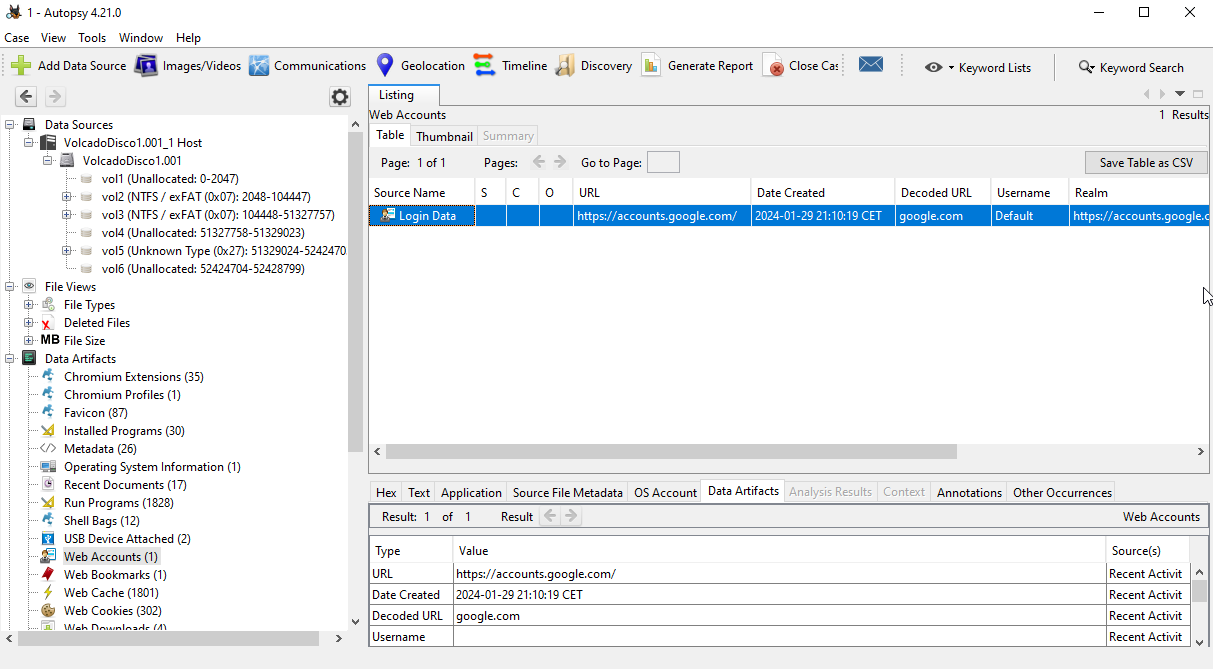Collapse the Data Sources tree node
1213x669 pixels.
click(10, 125)
